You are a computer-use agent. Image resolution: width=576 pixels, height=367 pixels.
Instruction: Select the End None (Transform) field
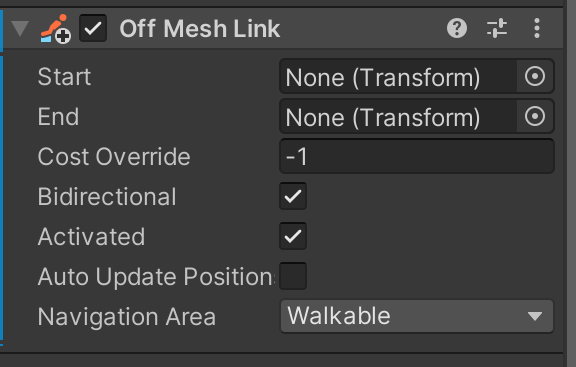click(398, 117)
